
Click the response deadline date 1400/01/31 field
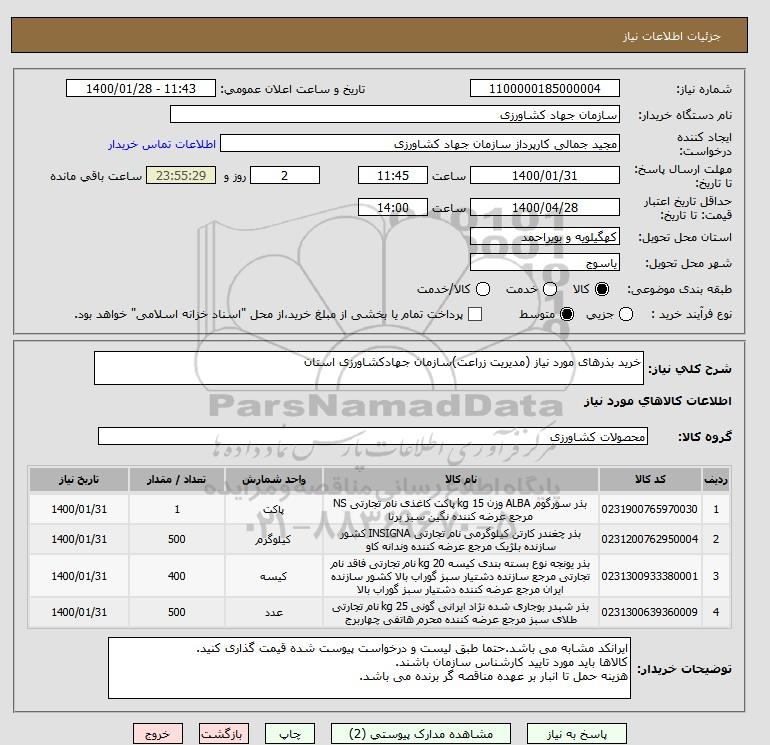point(545,175)
